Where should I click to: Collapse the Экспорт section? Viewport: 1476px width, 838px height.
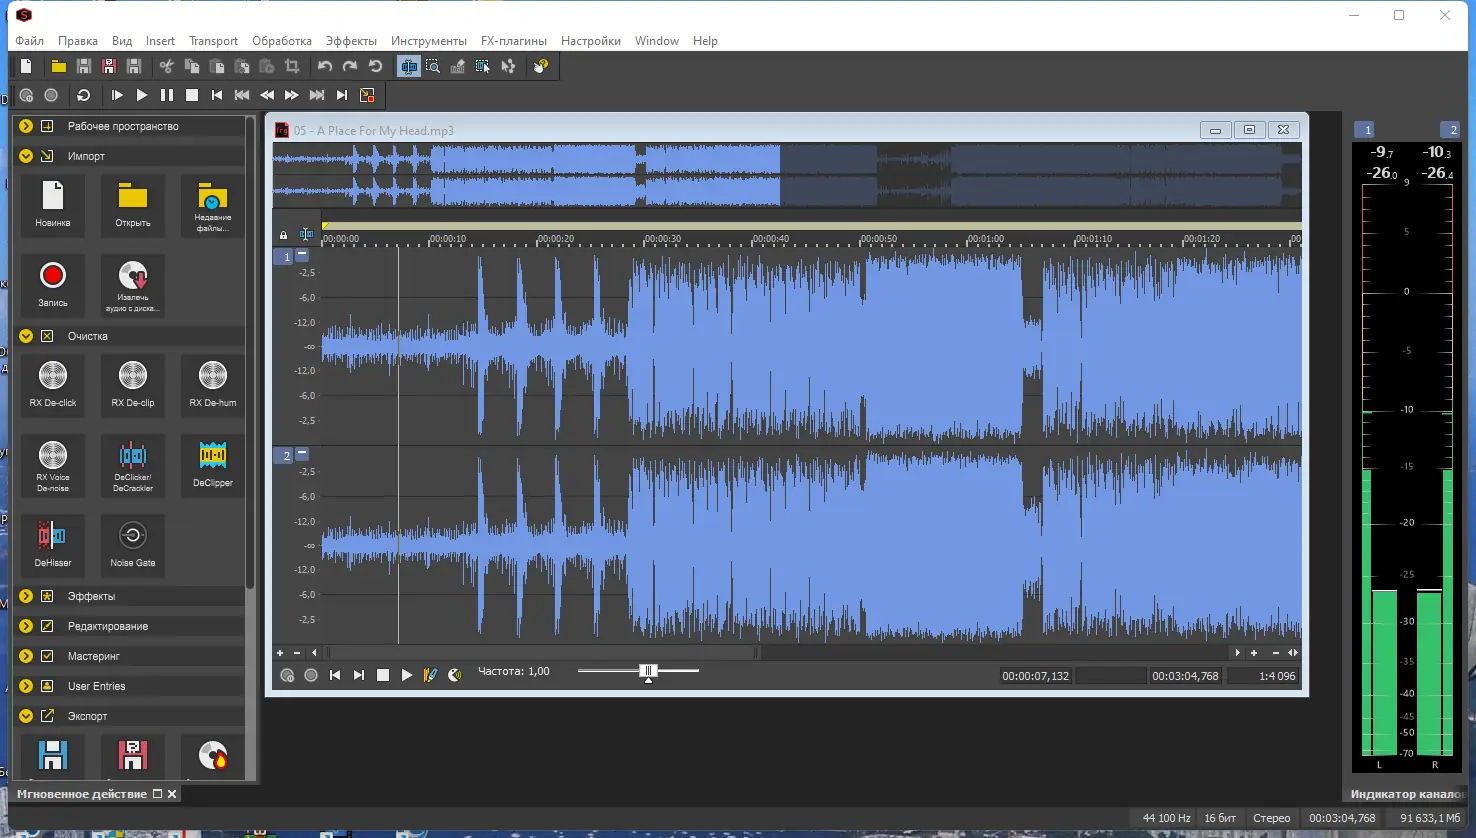click(26, 716)
